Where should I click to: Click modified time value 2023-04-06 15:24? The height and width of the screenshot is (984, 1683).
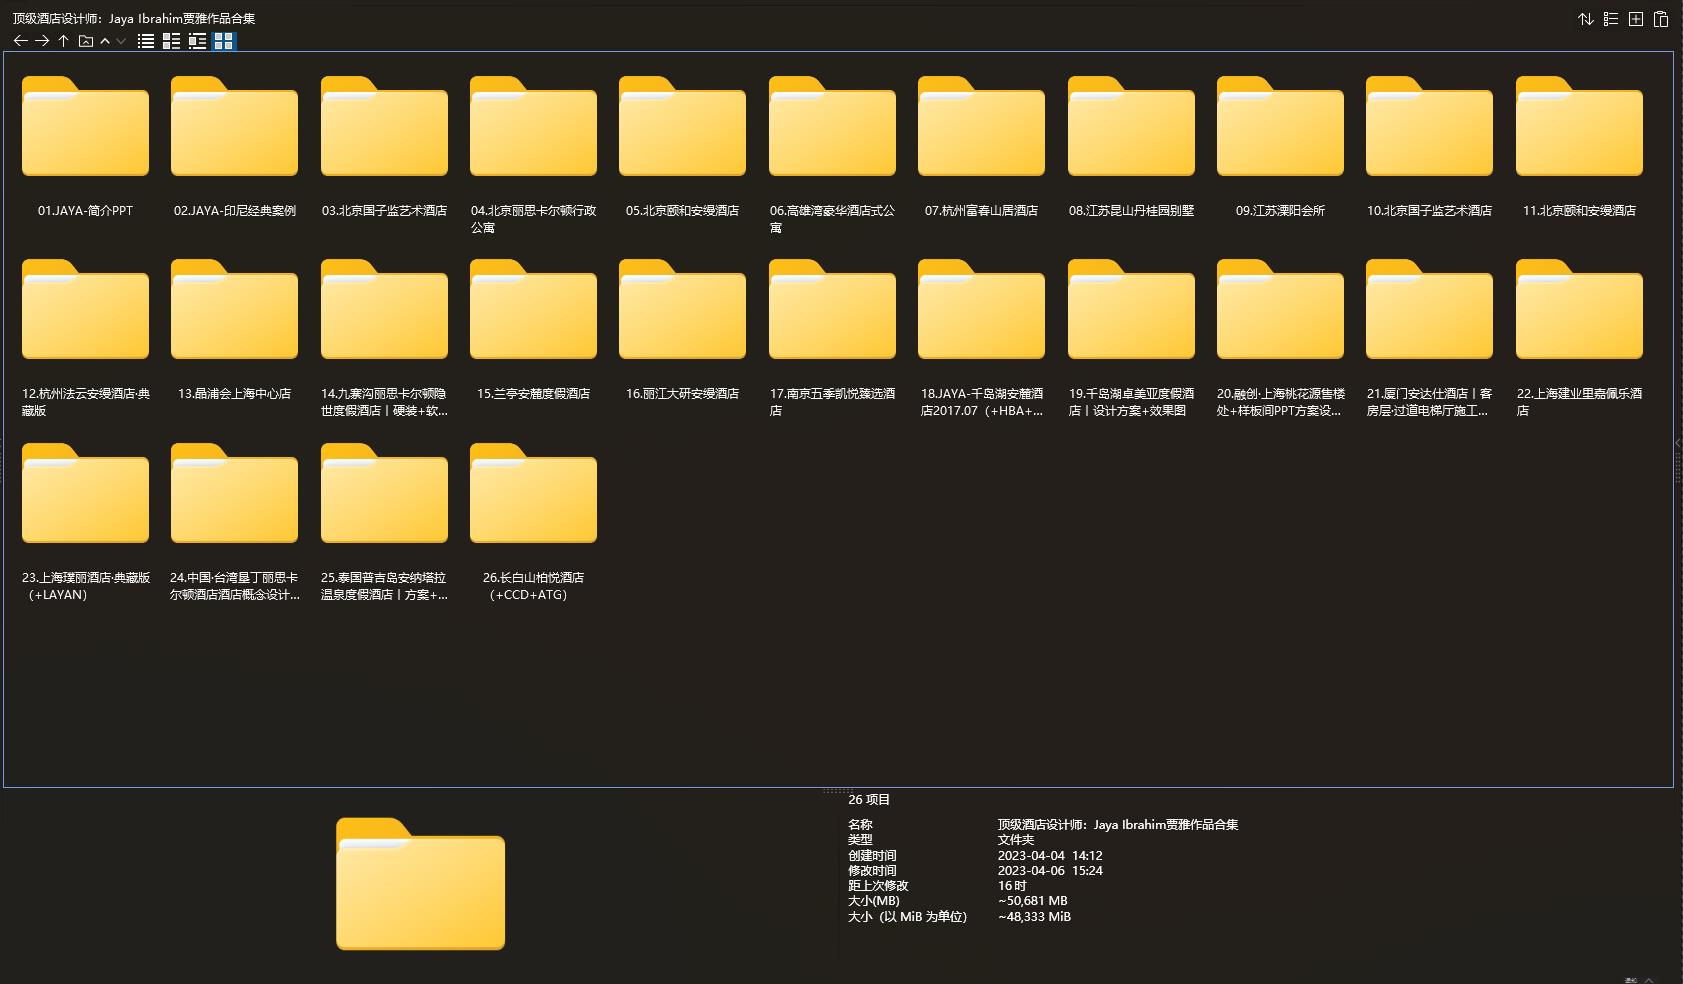click(1050, 871)
